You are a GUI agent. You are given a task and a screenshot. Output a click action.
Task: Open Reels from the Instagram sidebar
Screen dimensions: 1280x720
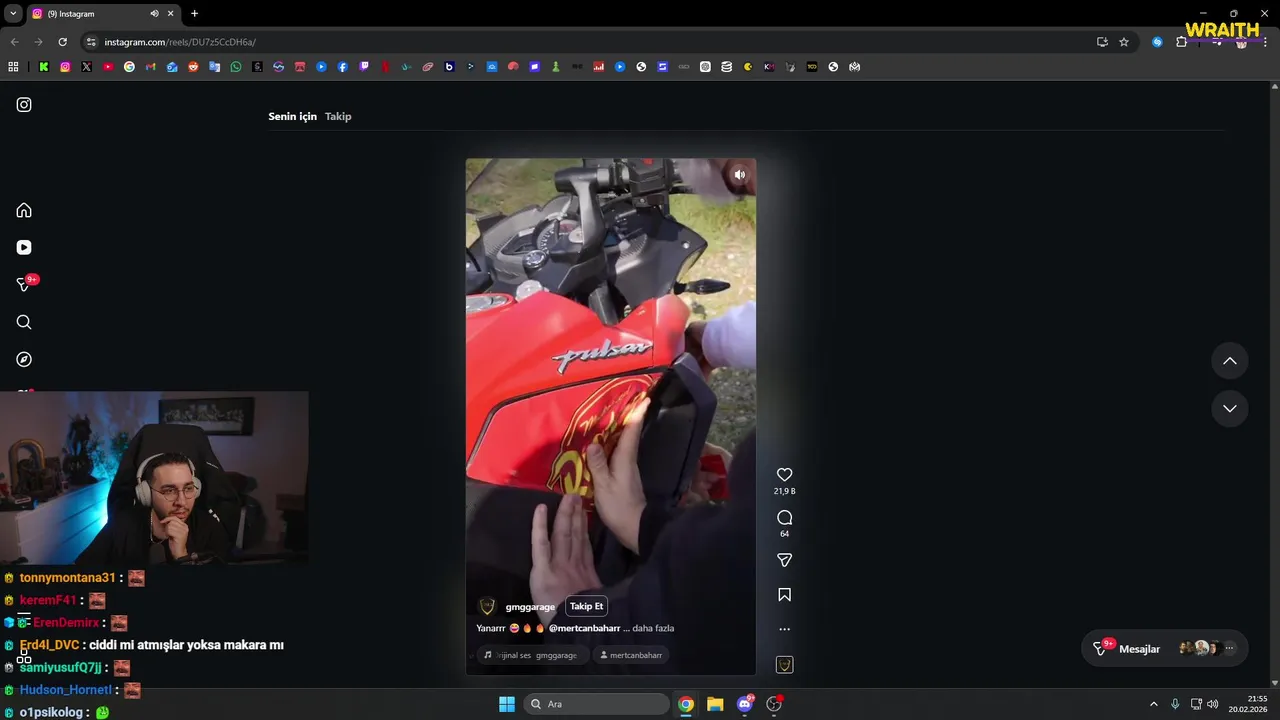pos(24,247)
